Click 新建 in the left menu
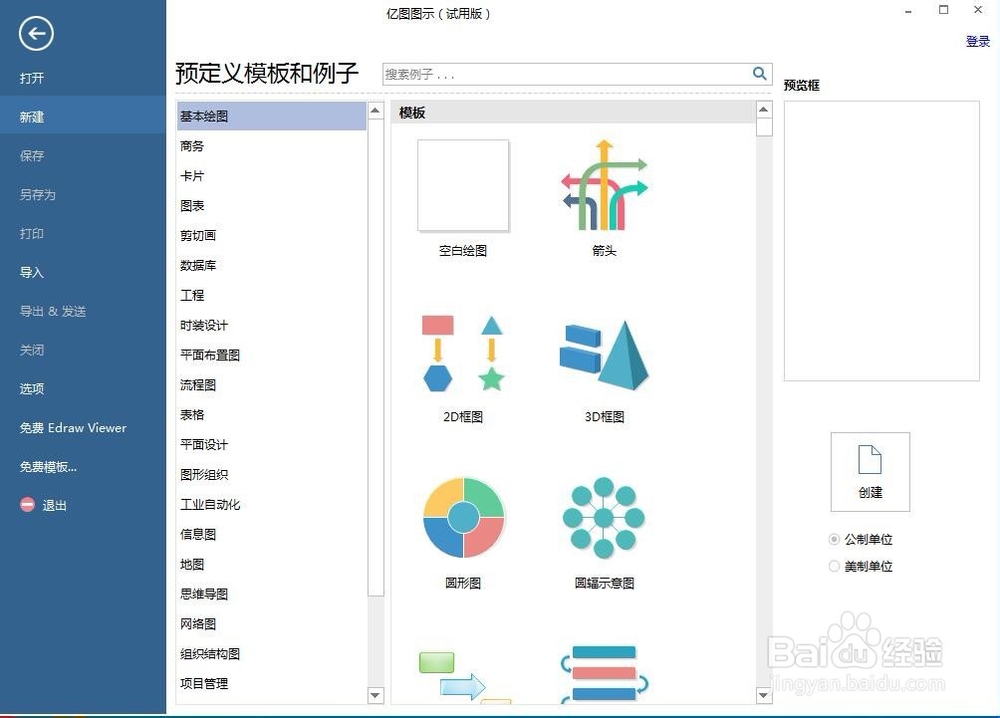The image size is (1000, 718). click(x=31, y=116)
